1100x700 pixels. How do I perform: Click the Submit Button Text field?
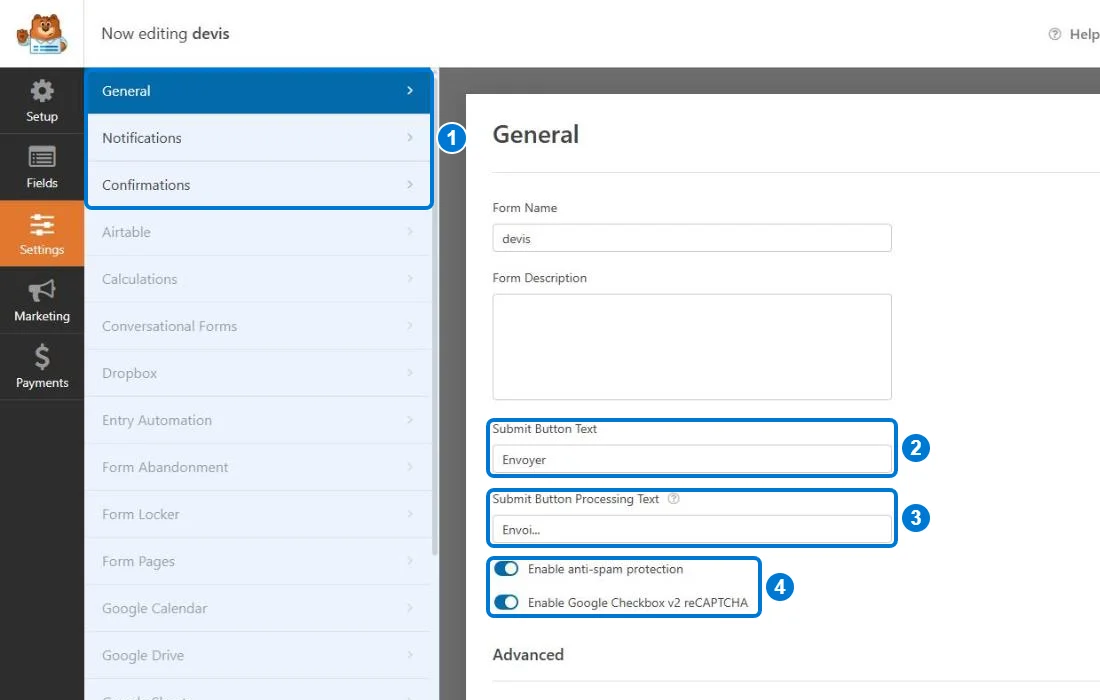point(692,459)
